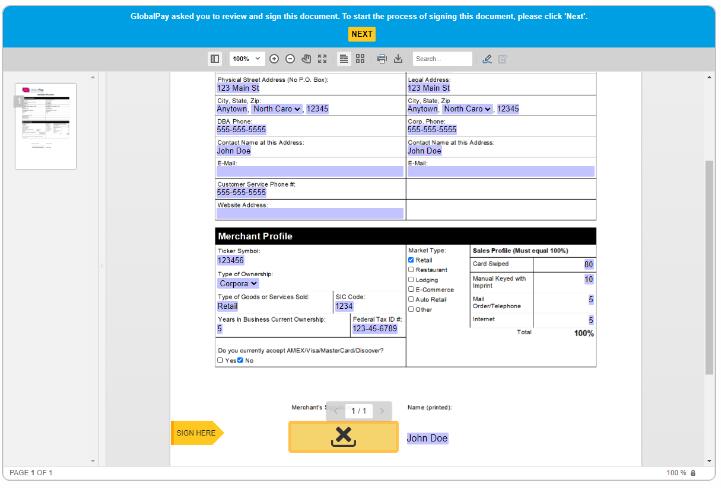Click sidebar scroll up arrow
This screenshot has height=488, width=721.
pos(93,77)
